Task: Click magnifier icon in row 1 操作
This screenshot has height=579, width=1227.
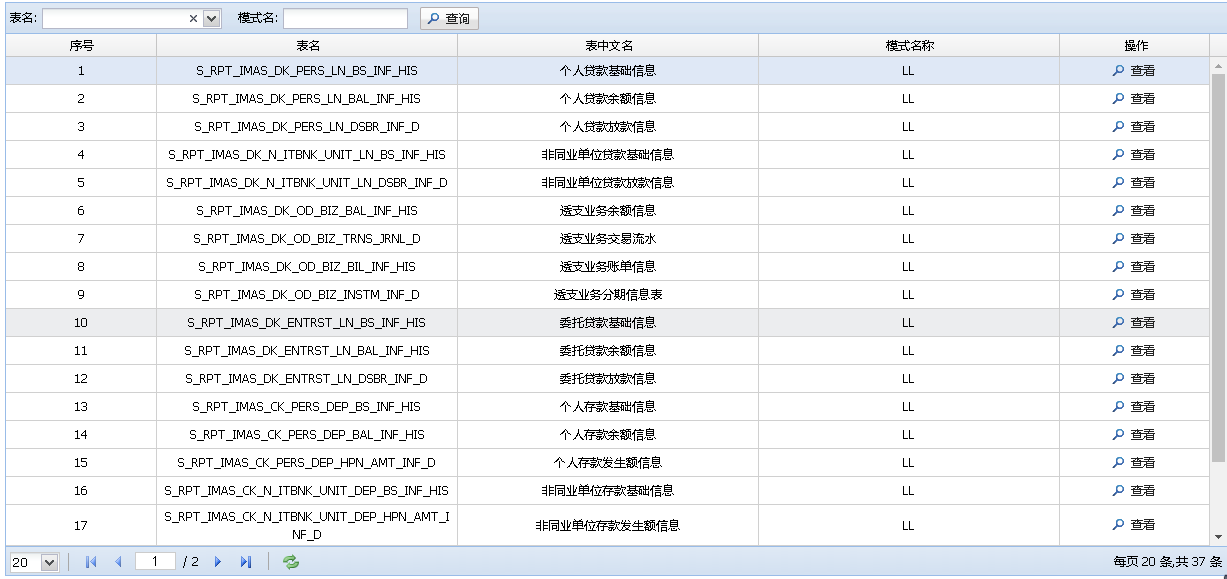Action: tap(1118, 71)
